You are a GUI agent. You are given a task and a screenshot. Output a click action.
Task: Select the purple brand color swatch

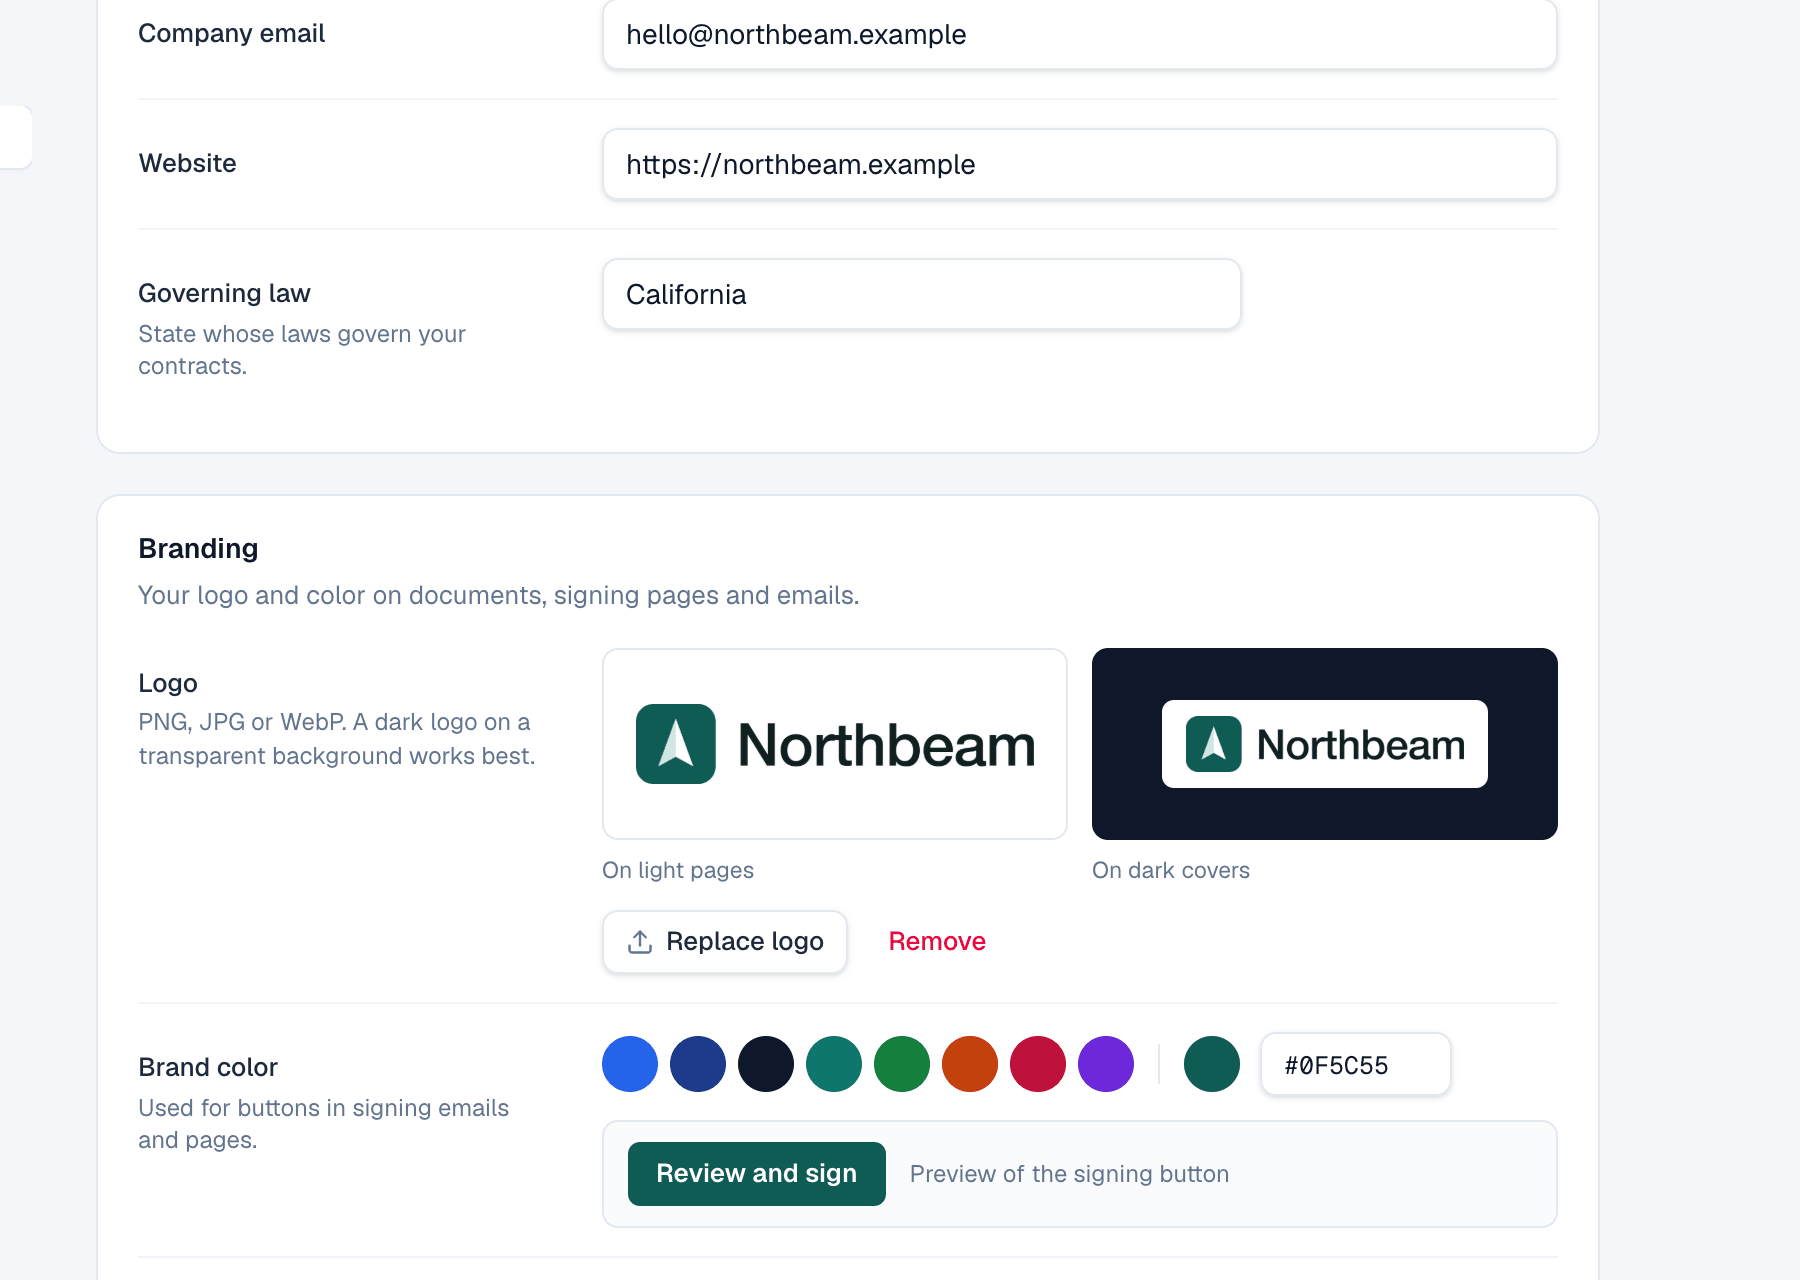point(1106,1064)
